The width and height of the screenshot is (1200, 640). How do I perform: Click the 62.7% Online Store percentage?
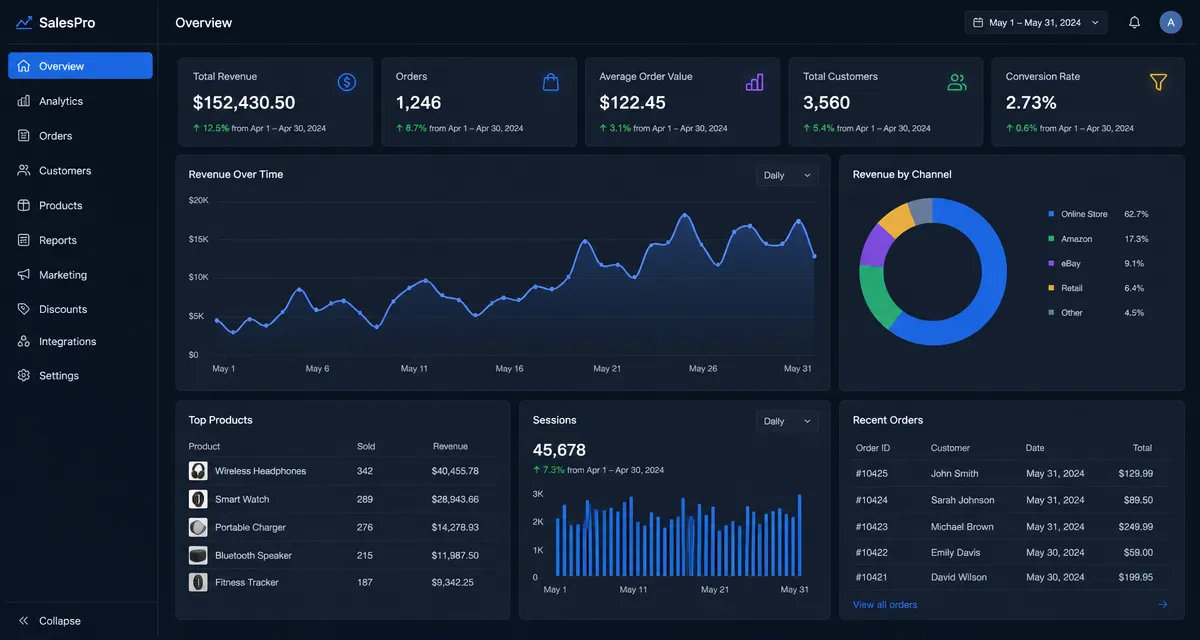[x=1136, y=214]
